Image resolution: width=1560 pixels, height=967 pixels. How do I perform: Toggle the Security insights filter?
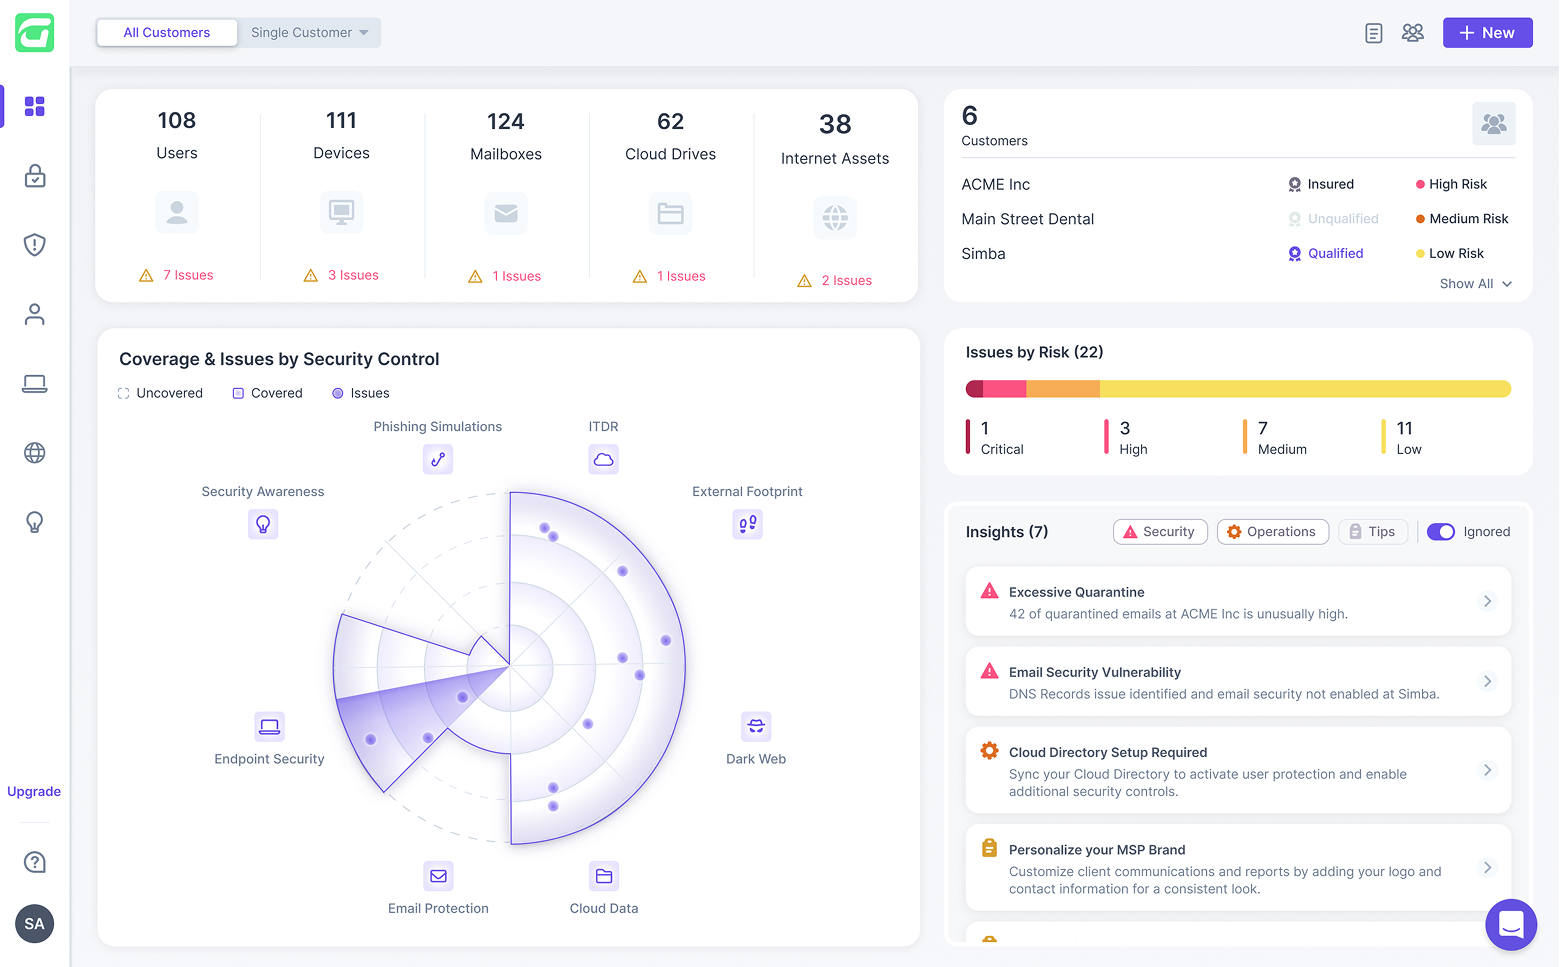tap(1160, 532)
